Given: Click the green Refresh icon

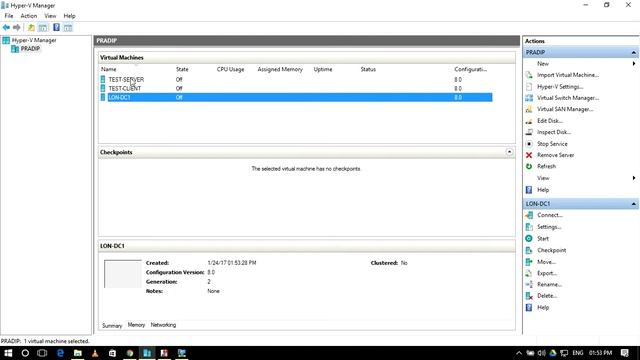Looking at the screenshot, I should (x=529, y=166).
